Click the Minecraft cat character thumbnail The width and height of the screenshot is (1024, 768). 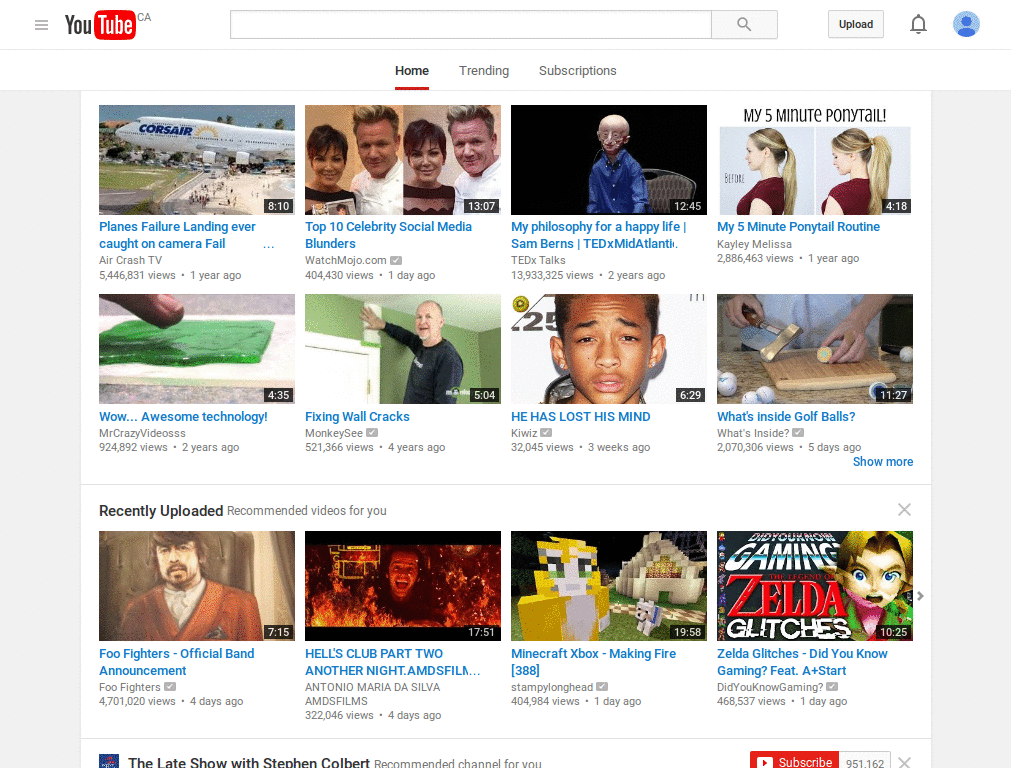pos(609,586)
